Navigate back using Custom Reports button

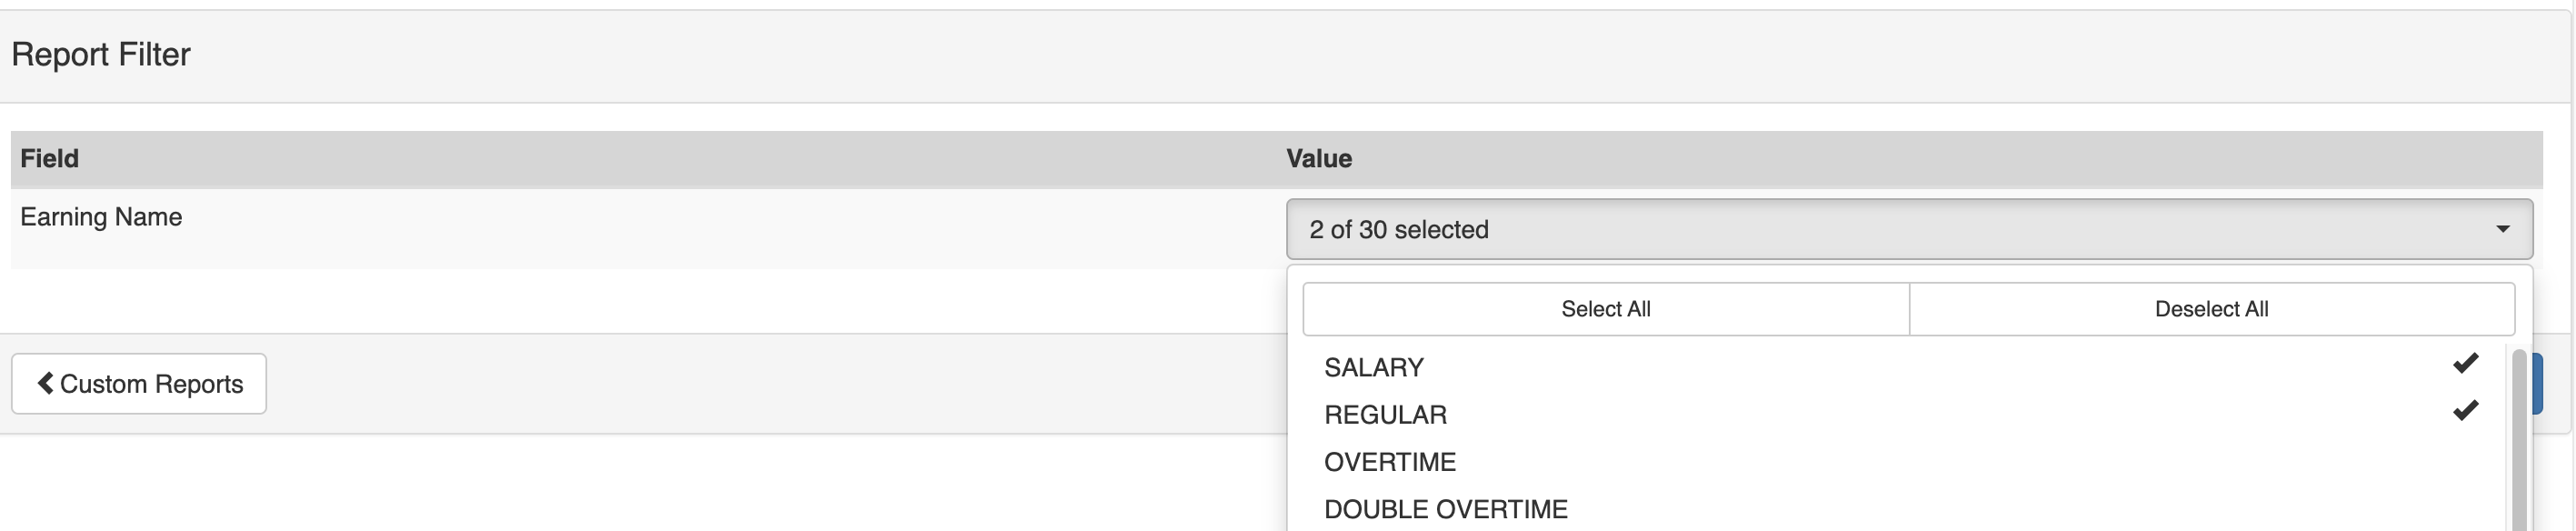coord(137,383)
